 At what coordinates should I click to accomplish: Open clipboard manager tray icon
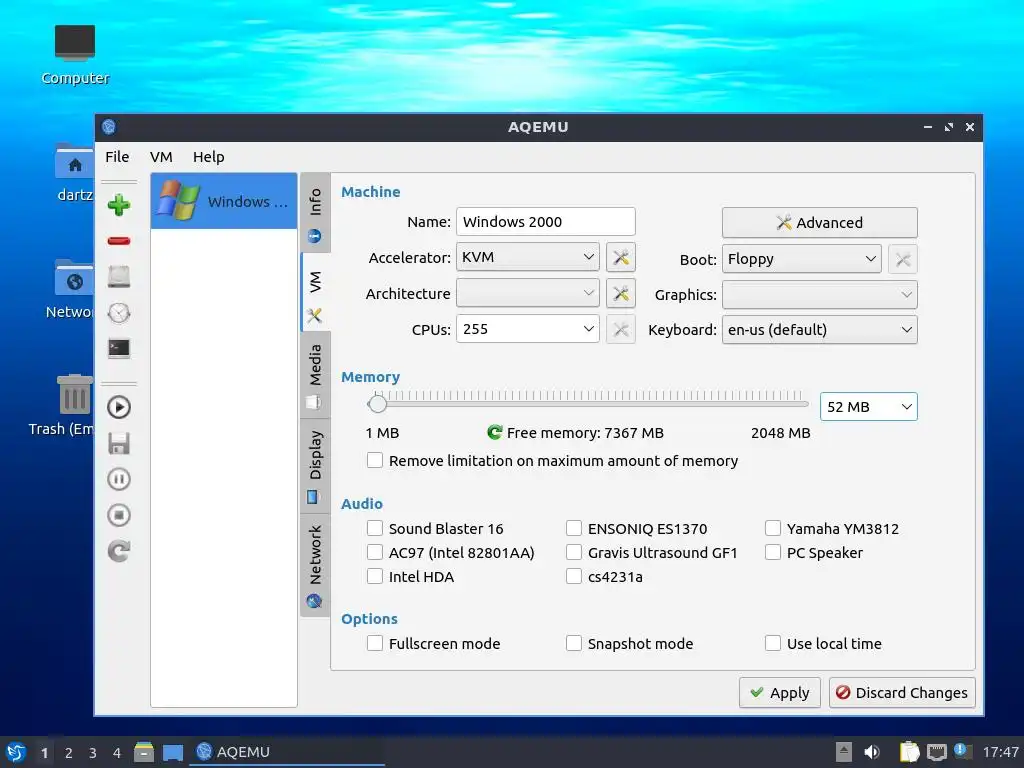tap(909, 752)
